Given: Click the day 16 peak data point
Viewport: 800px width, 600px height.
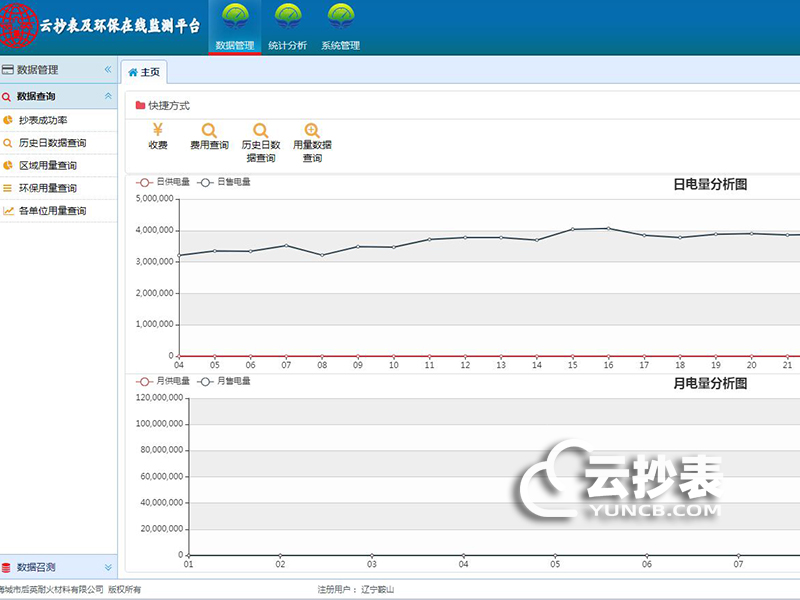Looking at the screenshot, I should 608,228.
